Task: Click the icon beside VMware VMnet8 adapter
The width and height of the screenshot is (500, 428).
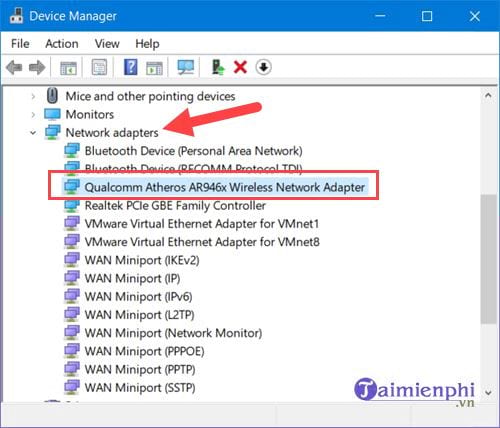Action: coord(72,241)
